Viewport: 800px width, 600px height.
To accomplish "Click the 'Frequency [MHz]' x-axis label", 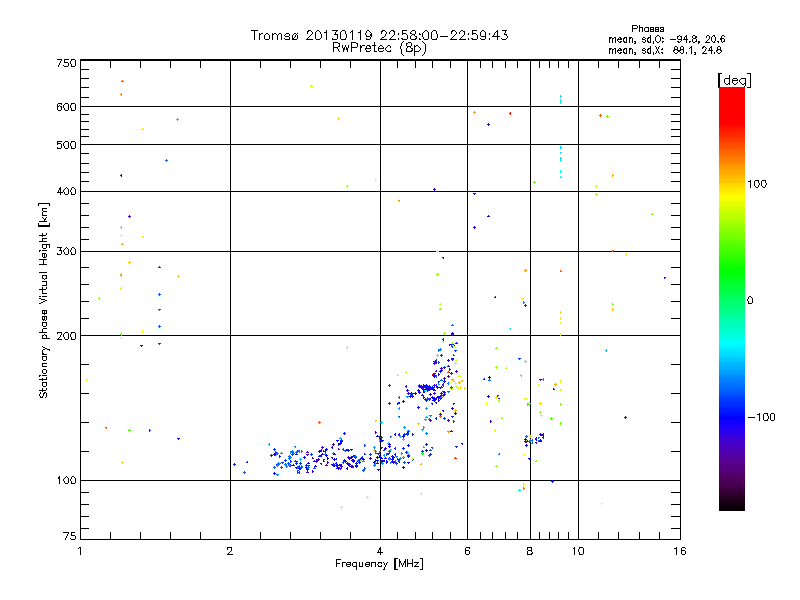I will point(379,564).
